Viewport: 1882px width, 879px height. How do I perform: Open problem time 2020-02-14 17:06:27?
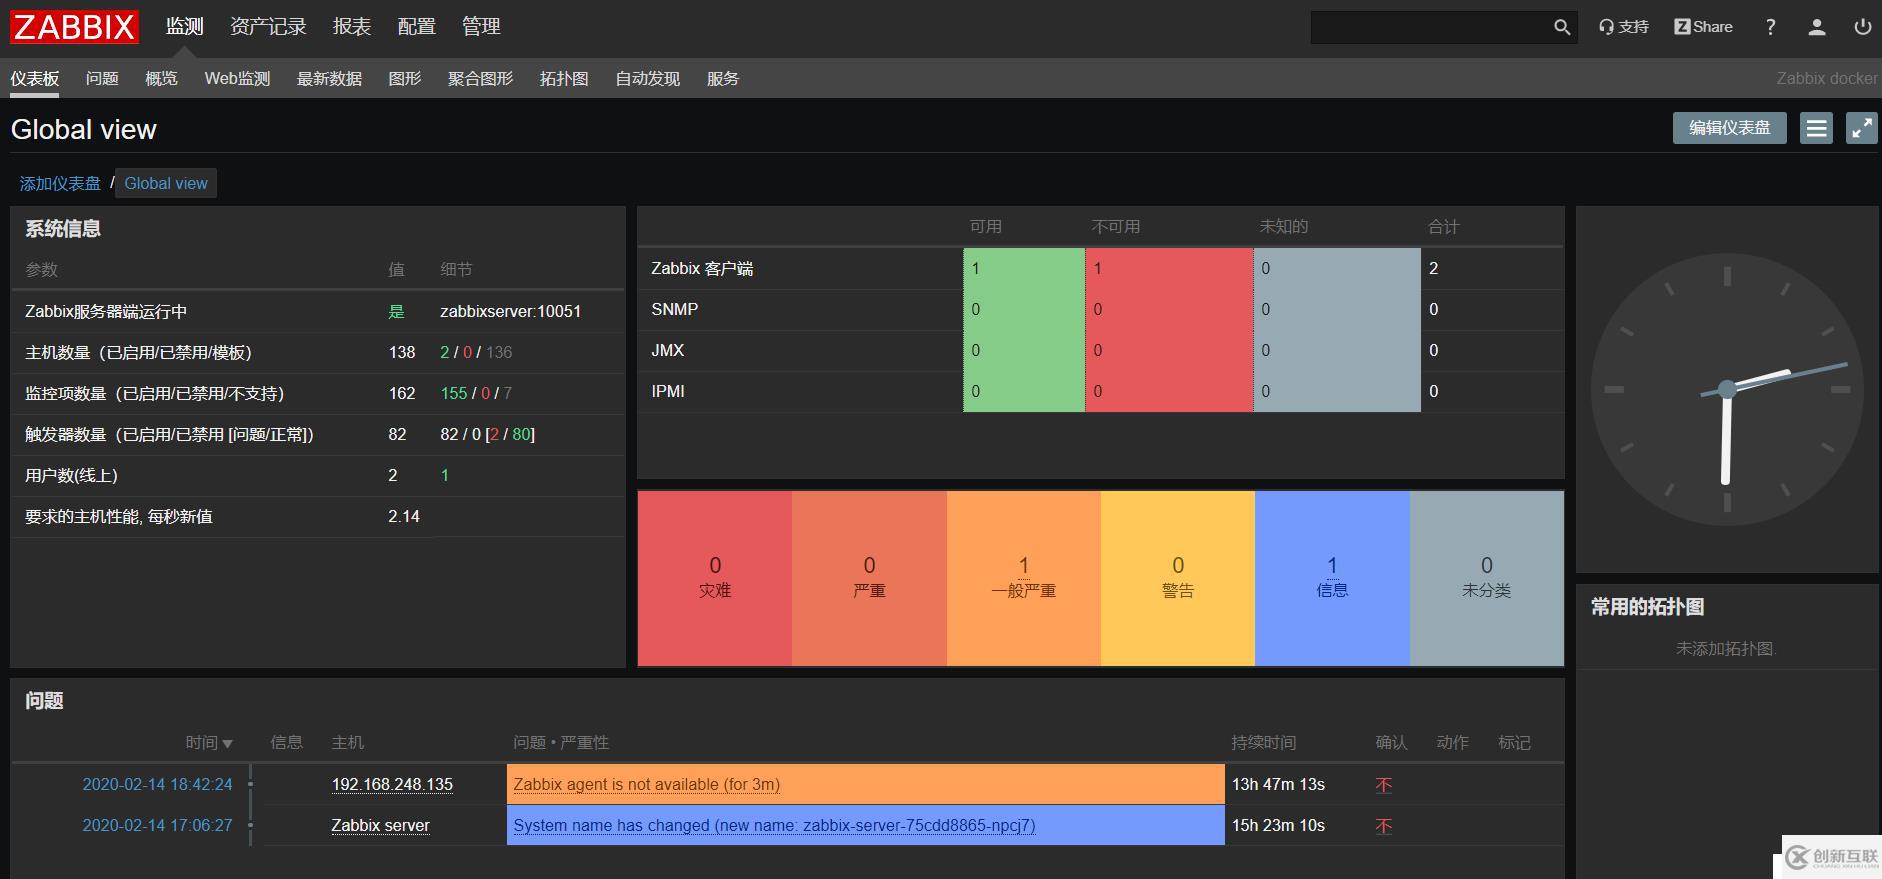[x=157, y=826]
